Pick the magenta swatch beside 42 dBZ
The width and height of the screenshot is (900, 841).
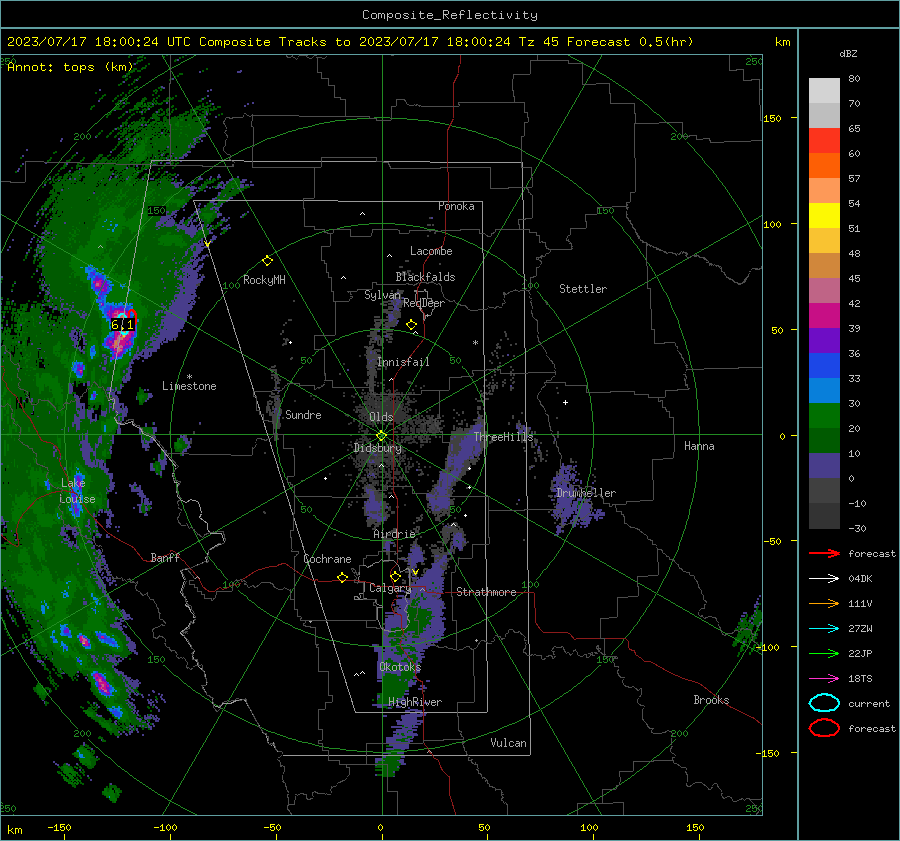pyautogui.click(x=824, y=315)
